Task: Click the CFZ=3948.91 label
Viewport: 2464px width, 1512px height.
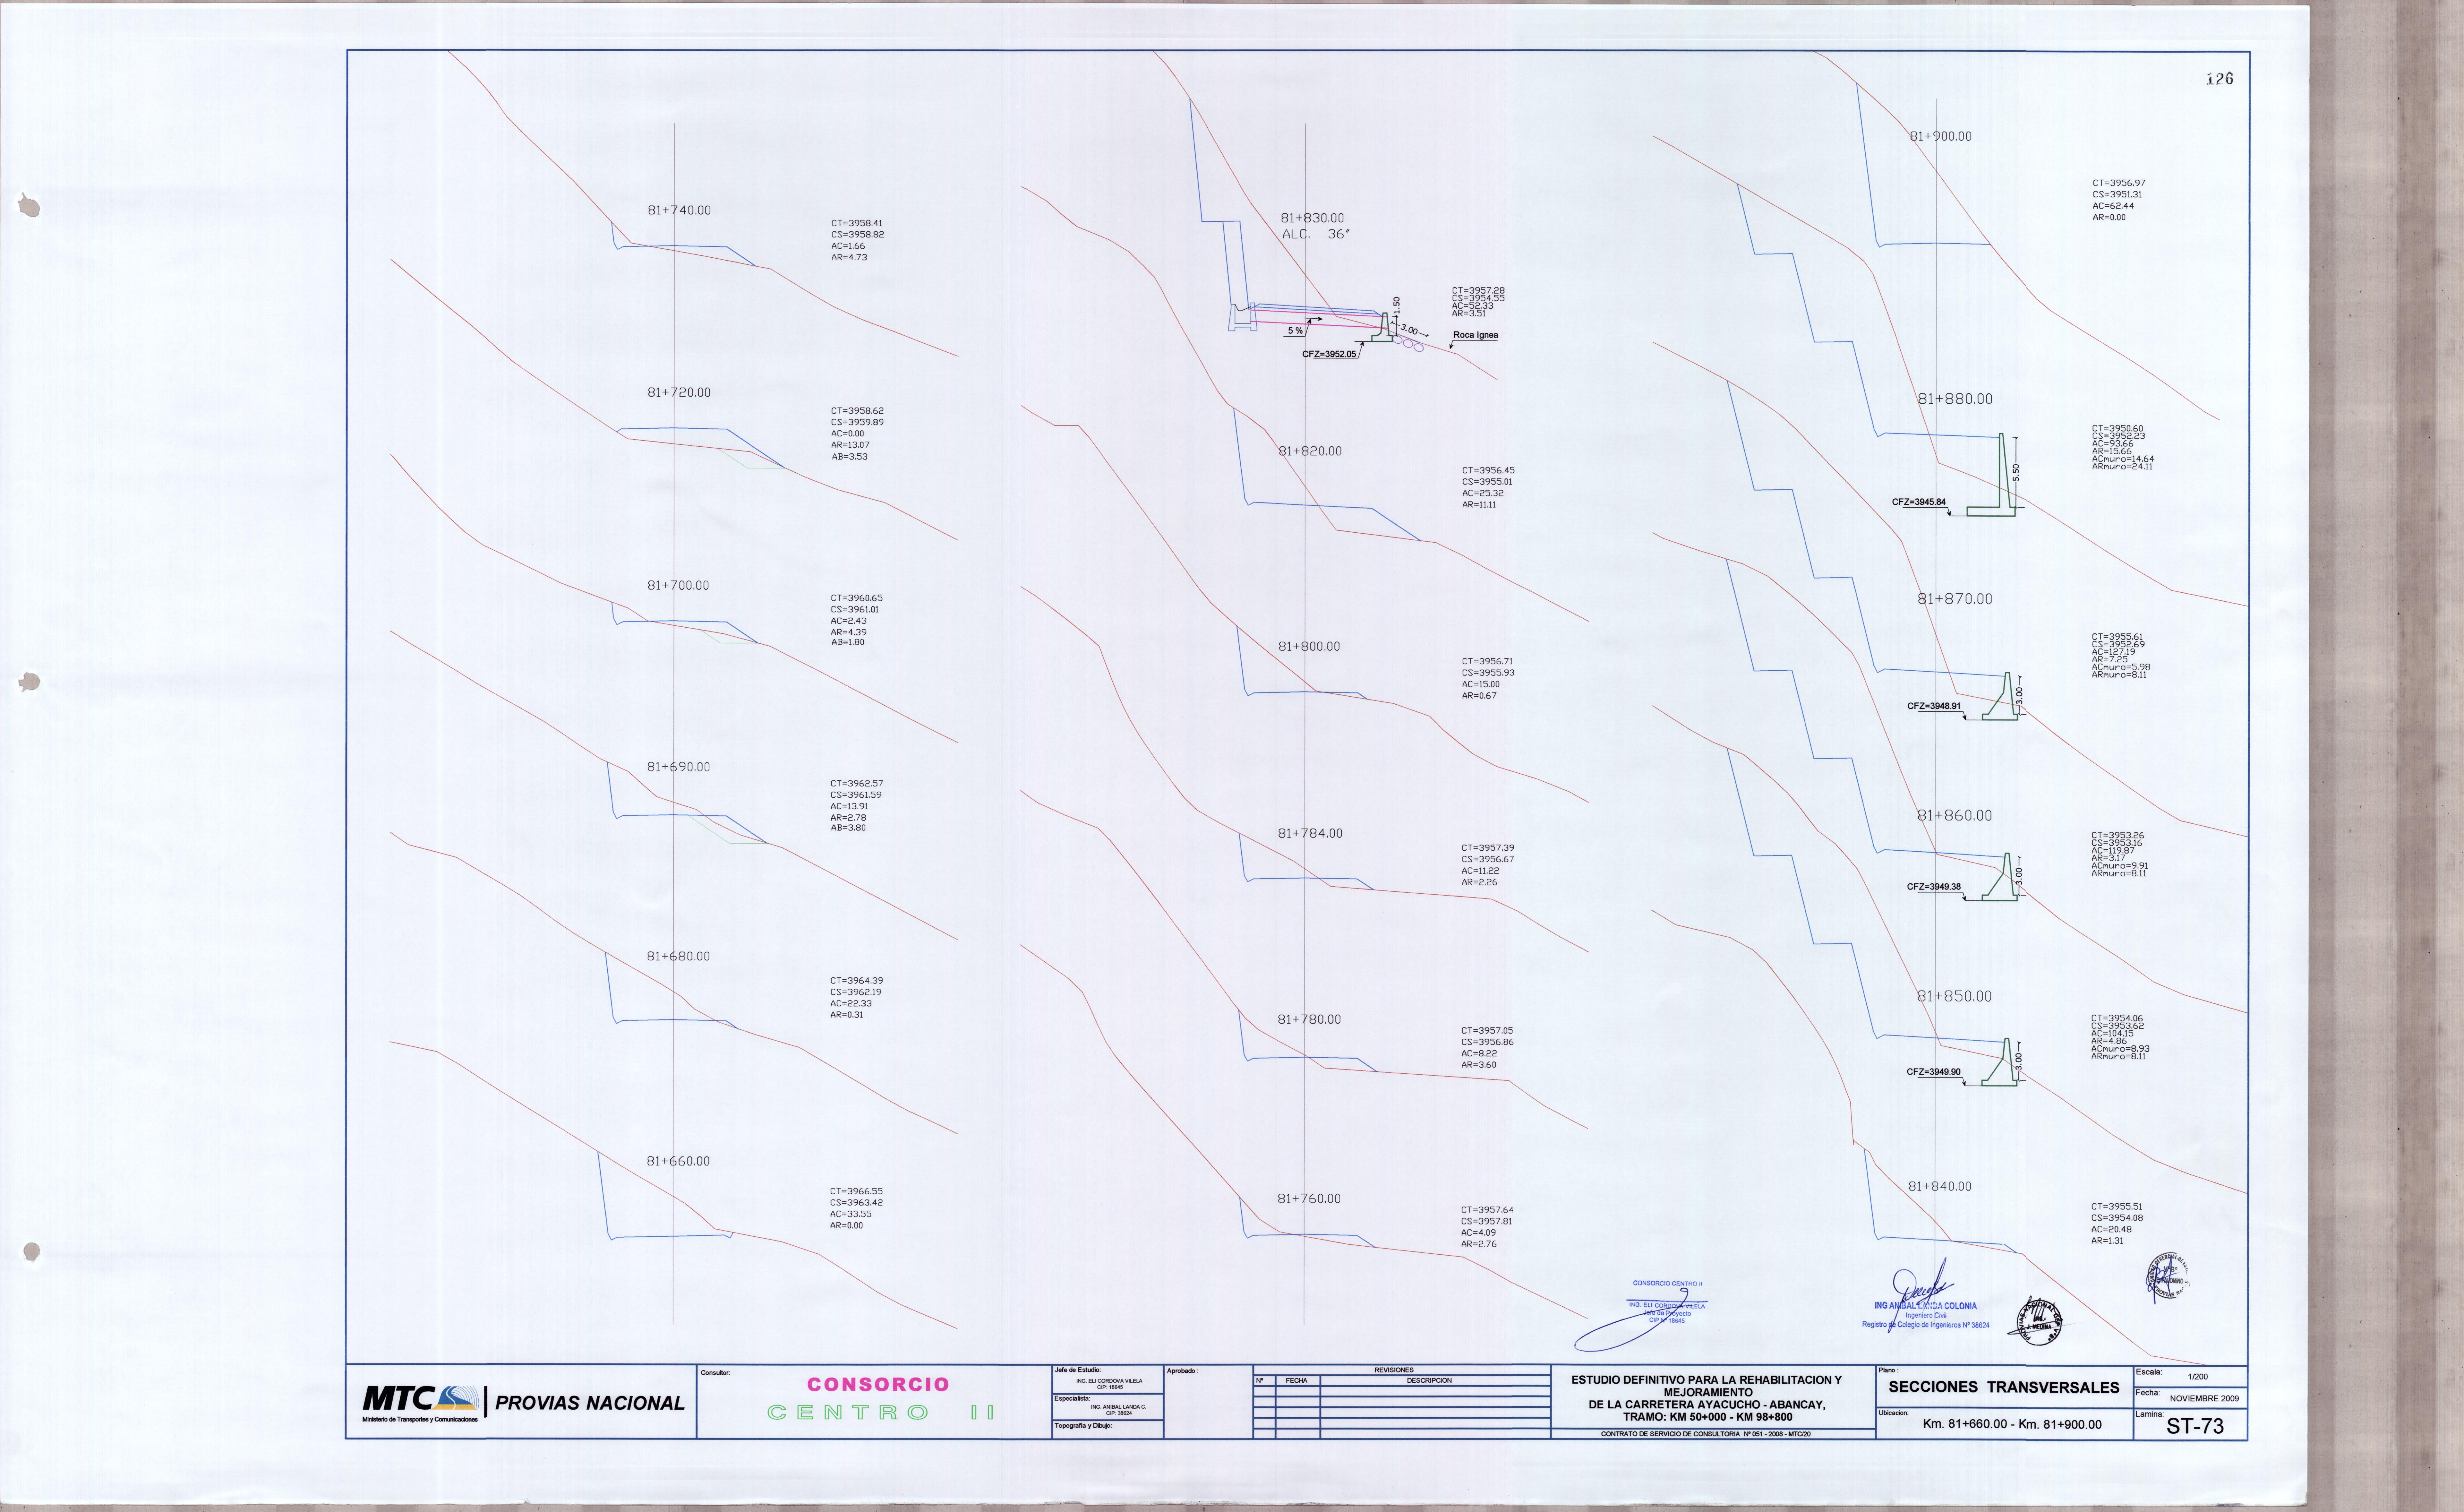Action: tap(1934, 706)
